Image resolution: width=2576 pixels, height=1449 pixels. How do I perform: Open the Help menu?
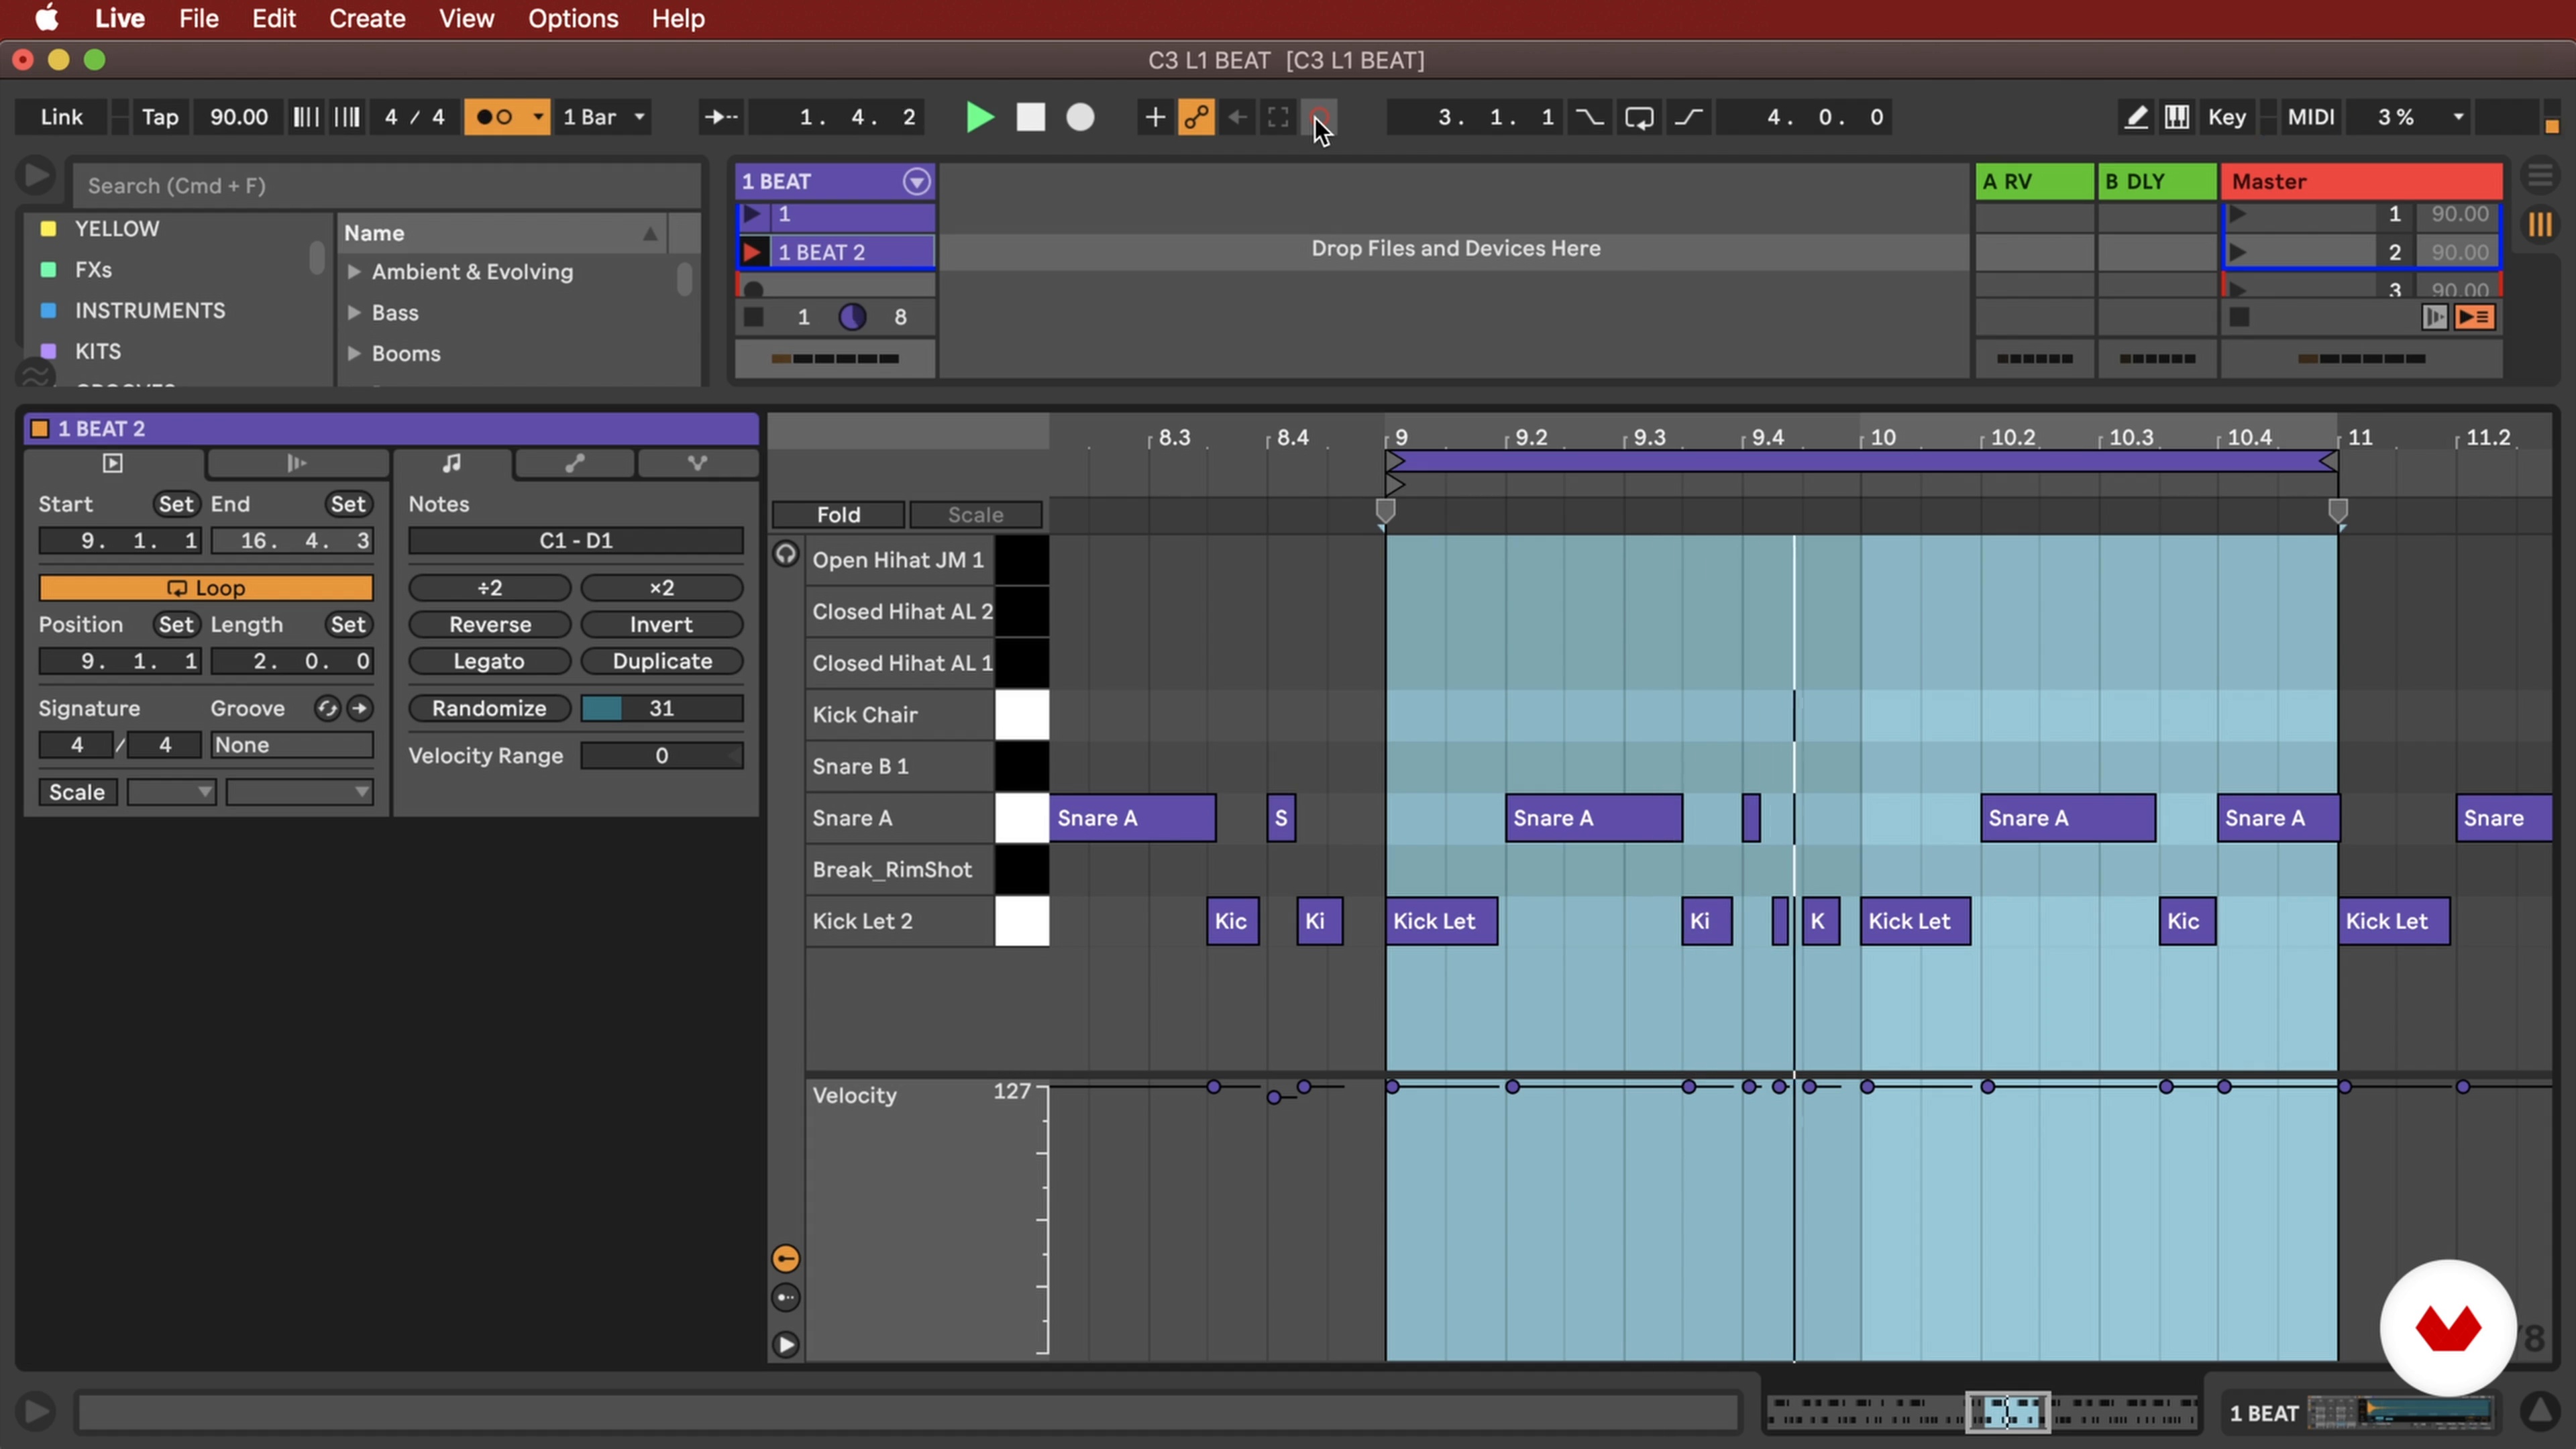[x=678, y=18]
